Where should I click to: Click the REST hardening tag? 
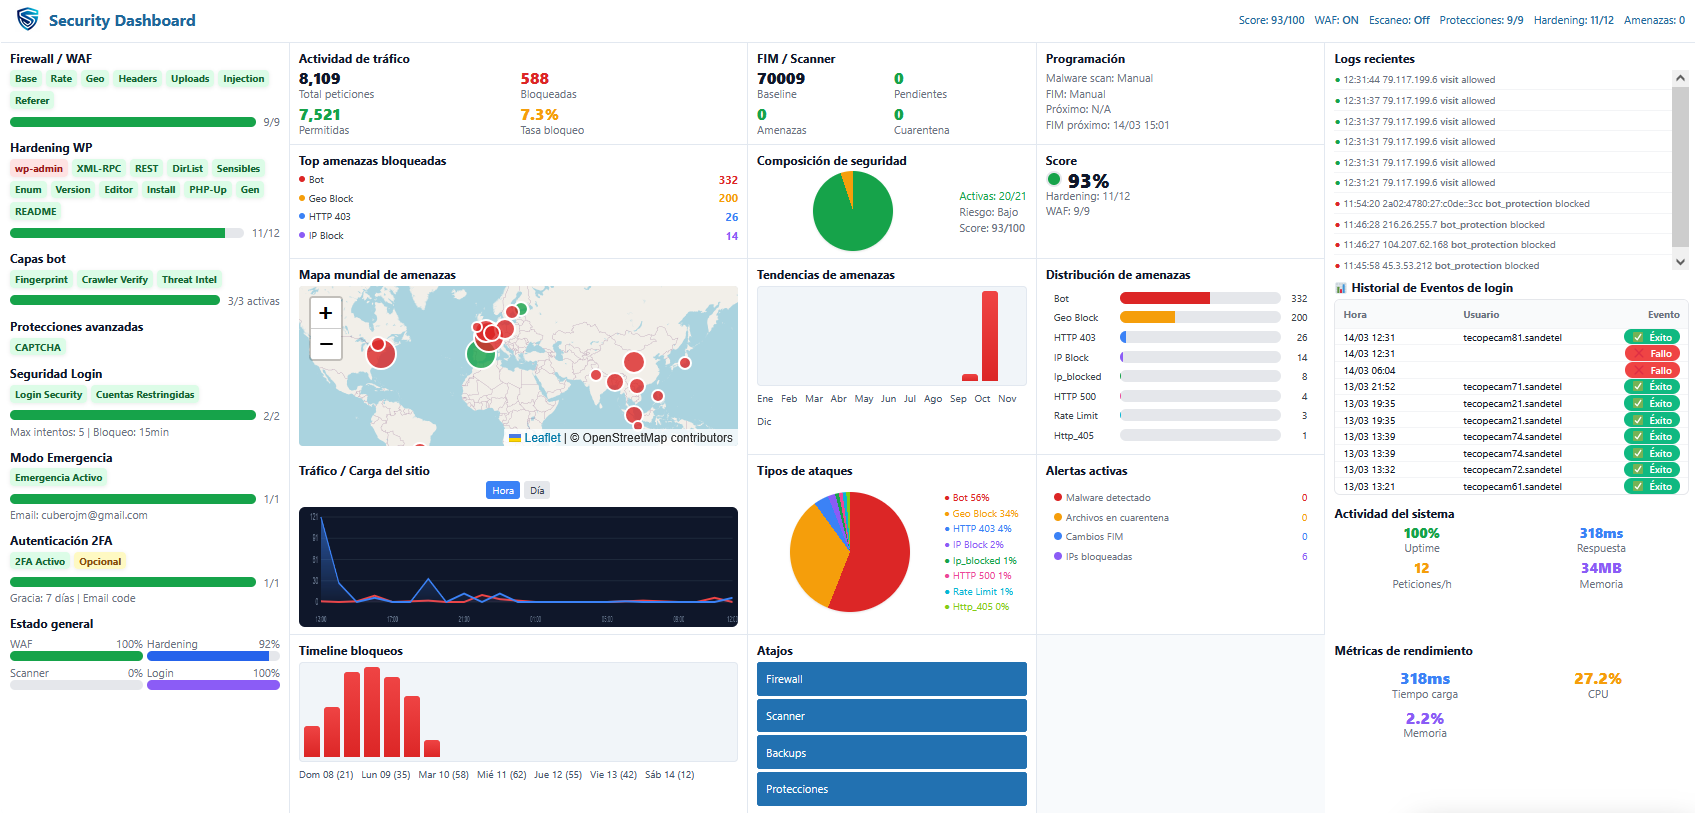pos(147,169)
